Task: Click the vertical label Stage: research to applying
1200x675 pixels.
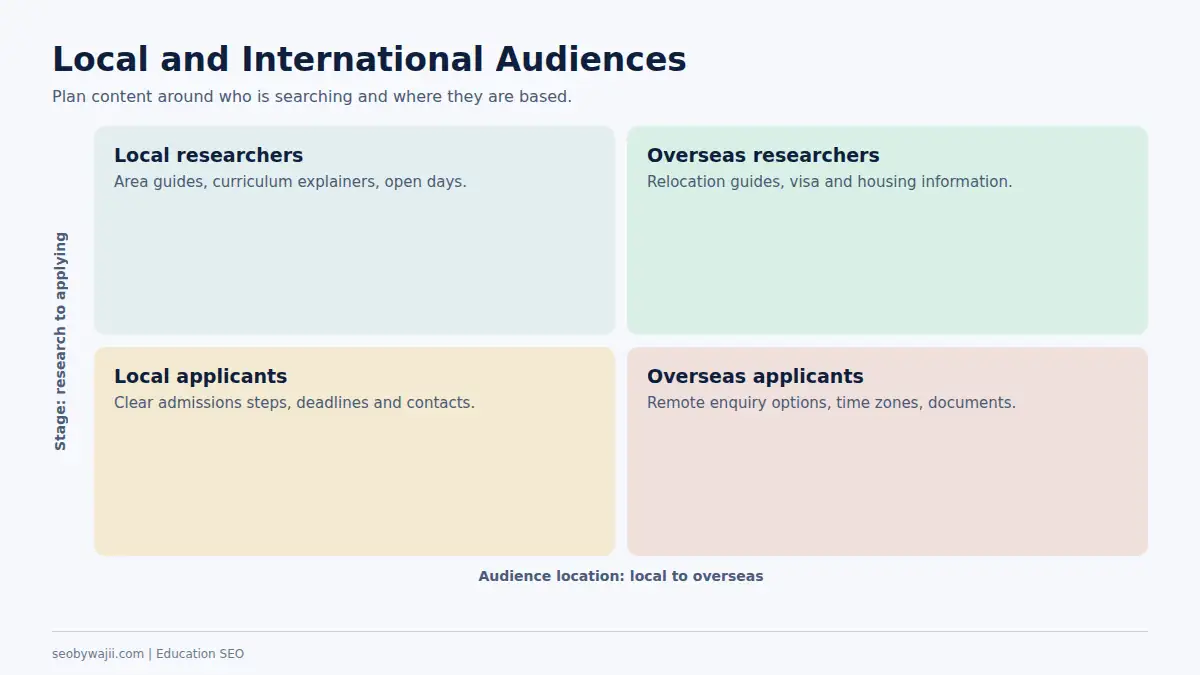Action: point(61,341)
